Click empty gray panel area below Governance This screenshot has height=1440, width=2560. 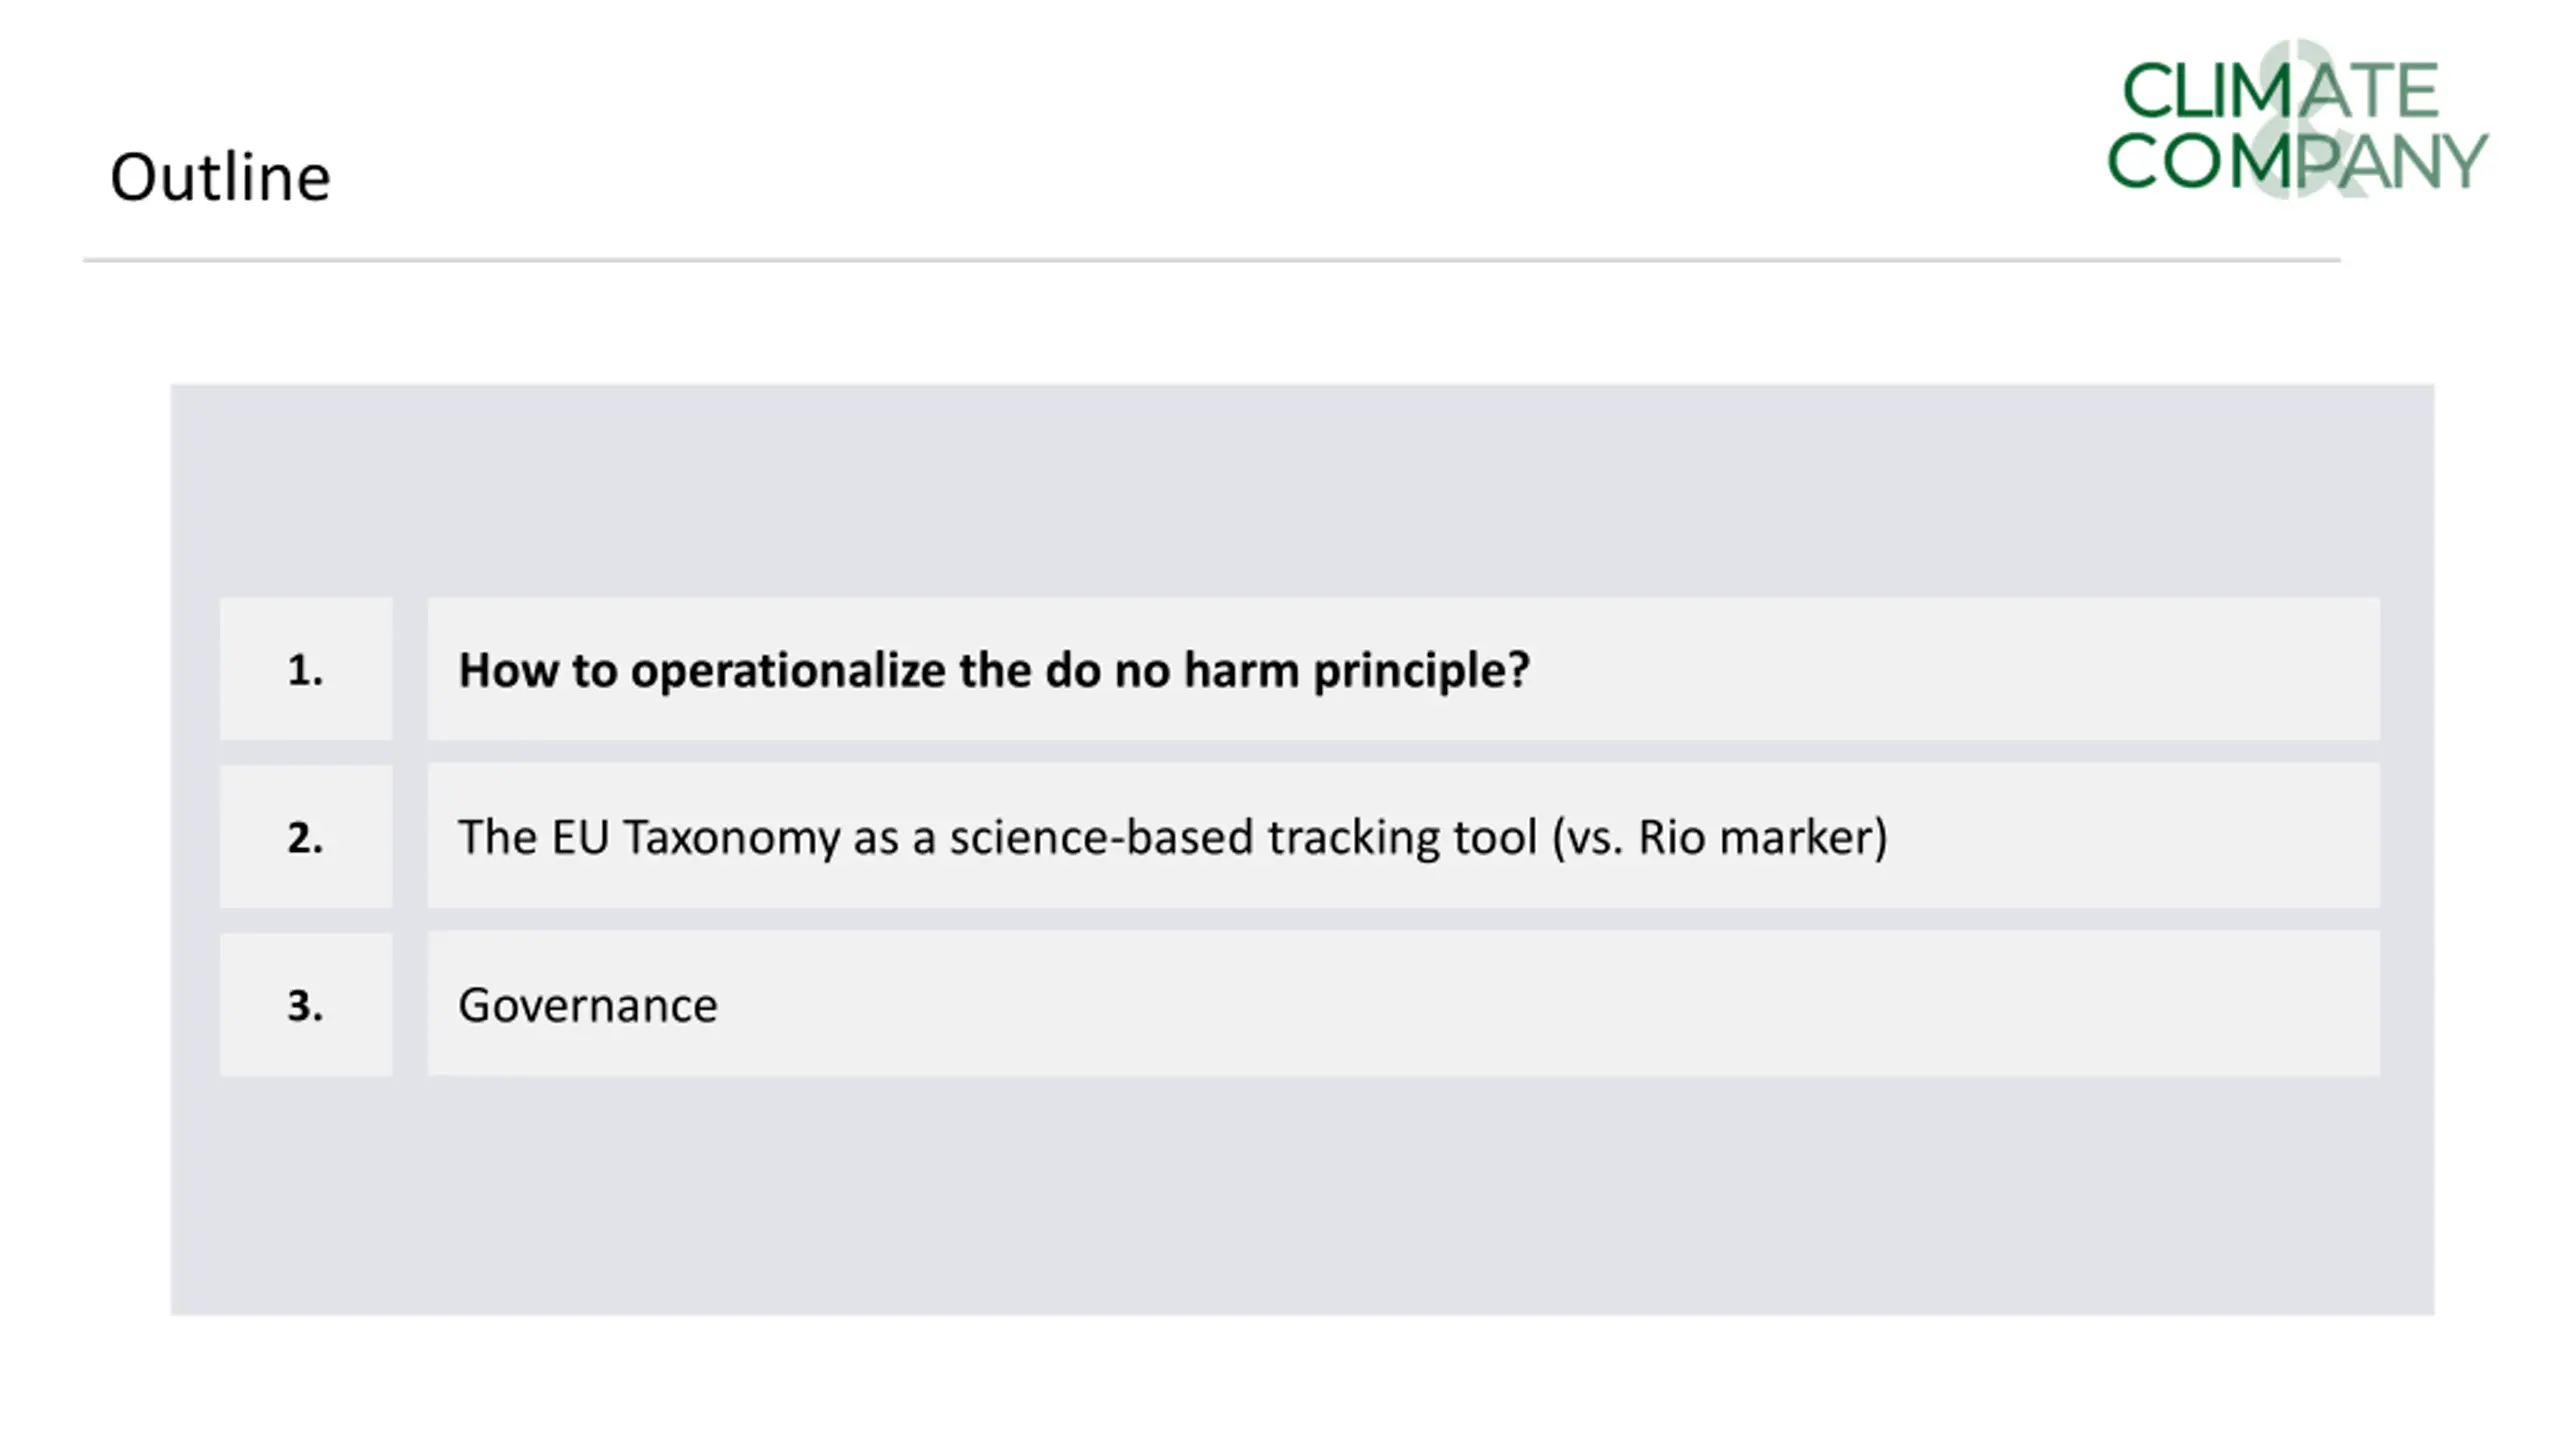tap(1302, 1195)
